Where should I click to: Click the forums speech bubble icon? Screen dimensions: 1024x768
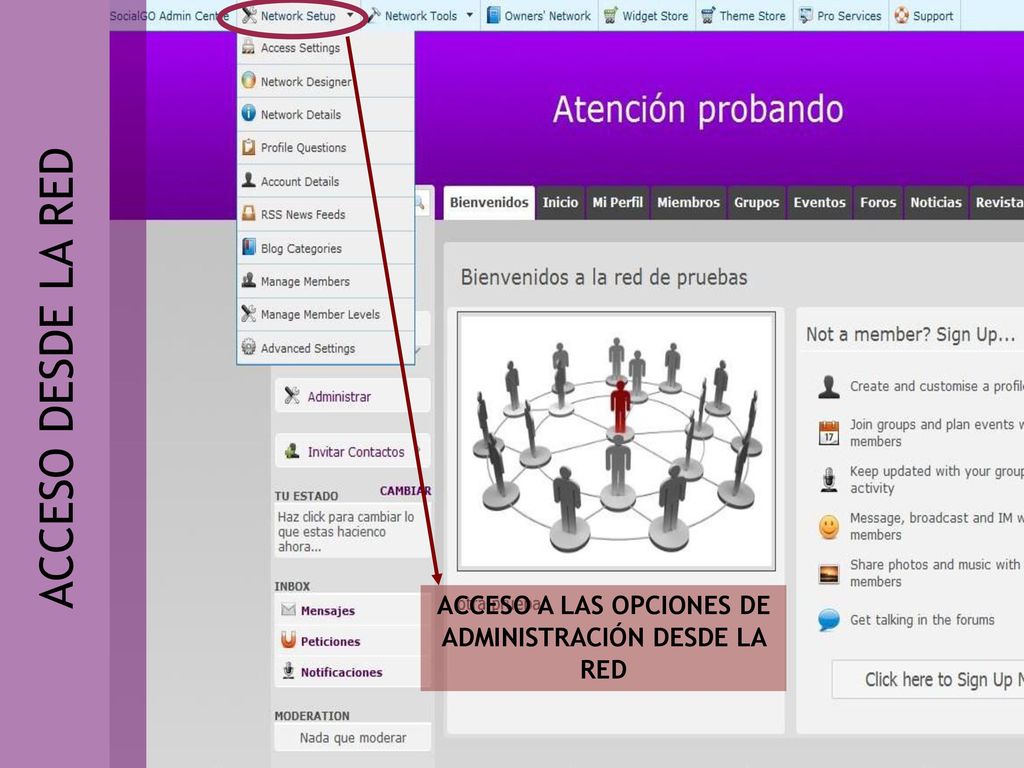coord(829,620)
